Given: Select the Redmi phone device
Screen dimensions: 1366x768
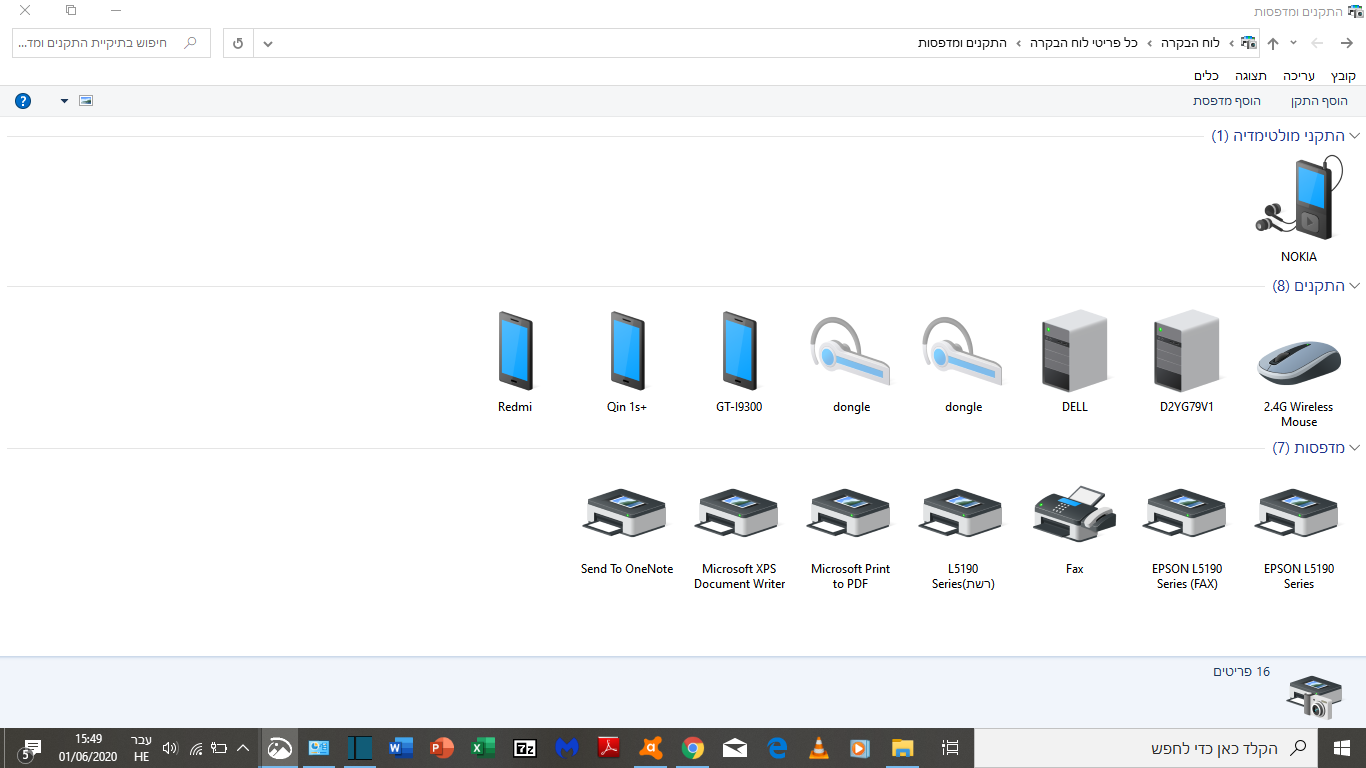Looking at the screenshot, I should (515, 362).
